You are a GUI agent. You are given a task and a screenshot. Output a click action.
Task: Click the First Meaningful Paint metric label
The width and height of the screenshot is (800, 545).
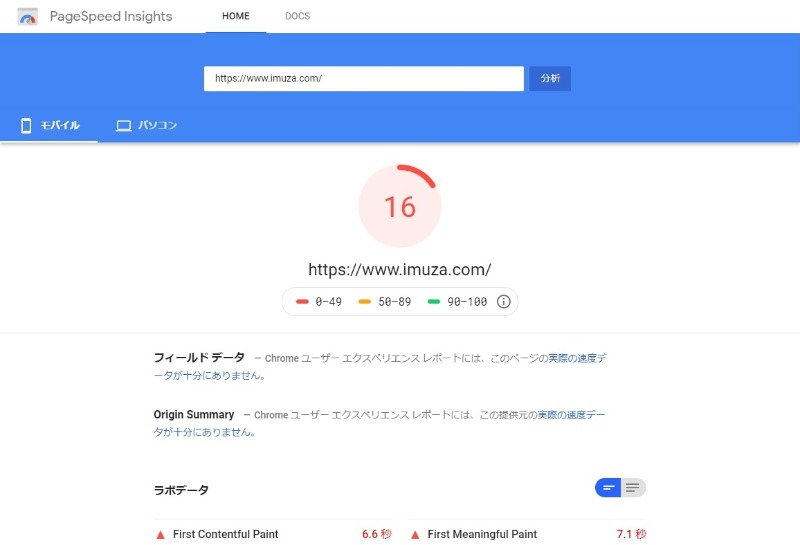click(x=482, y=534)
